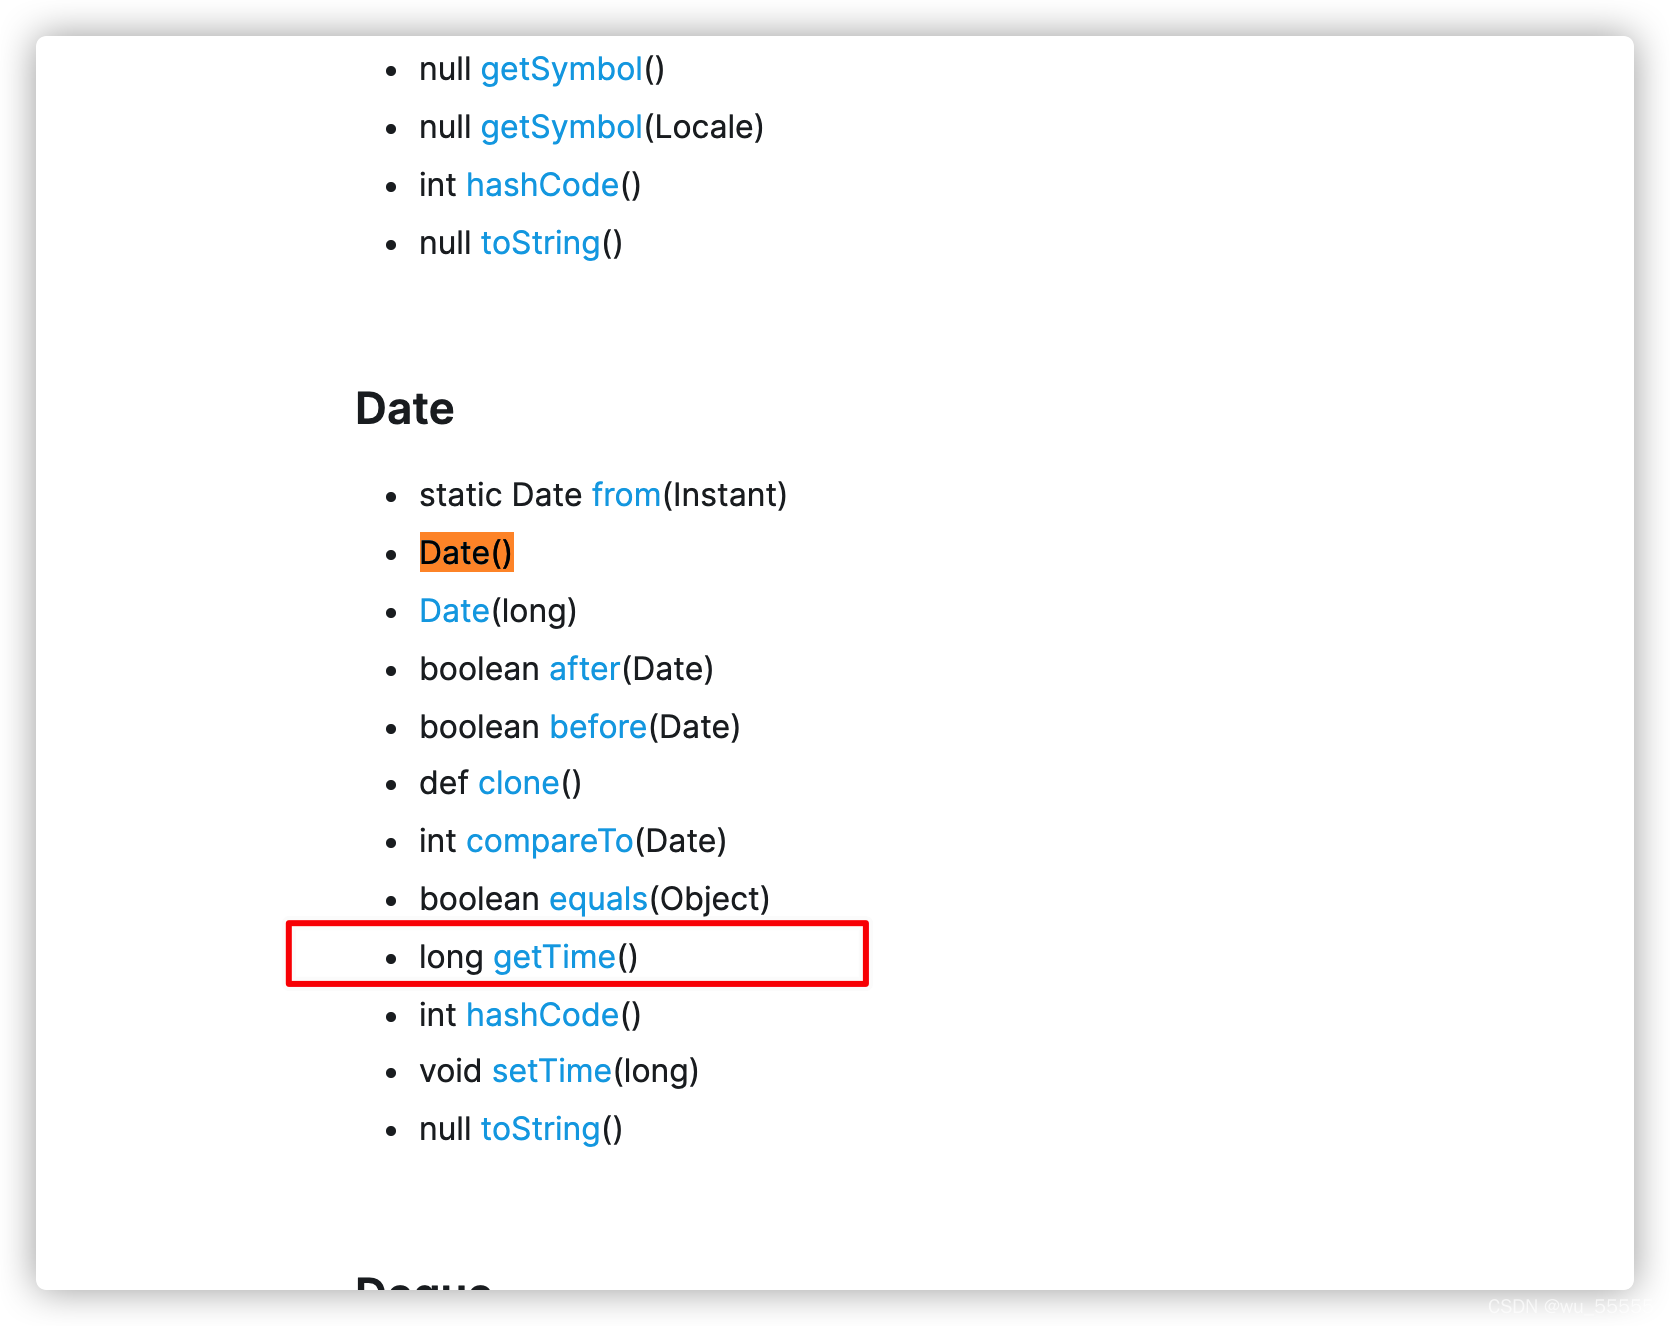Image resolution: width=1670 pixels, height=1326 pixels.
Task: Open the Date(long) constructor link
Action: click(x=455, y=611)
